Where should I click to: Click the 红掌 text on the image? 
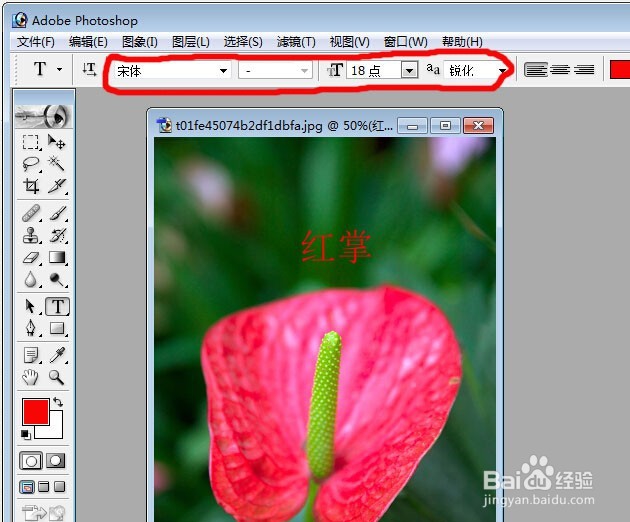click(x=337, y=246)
